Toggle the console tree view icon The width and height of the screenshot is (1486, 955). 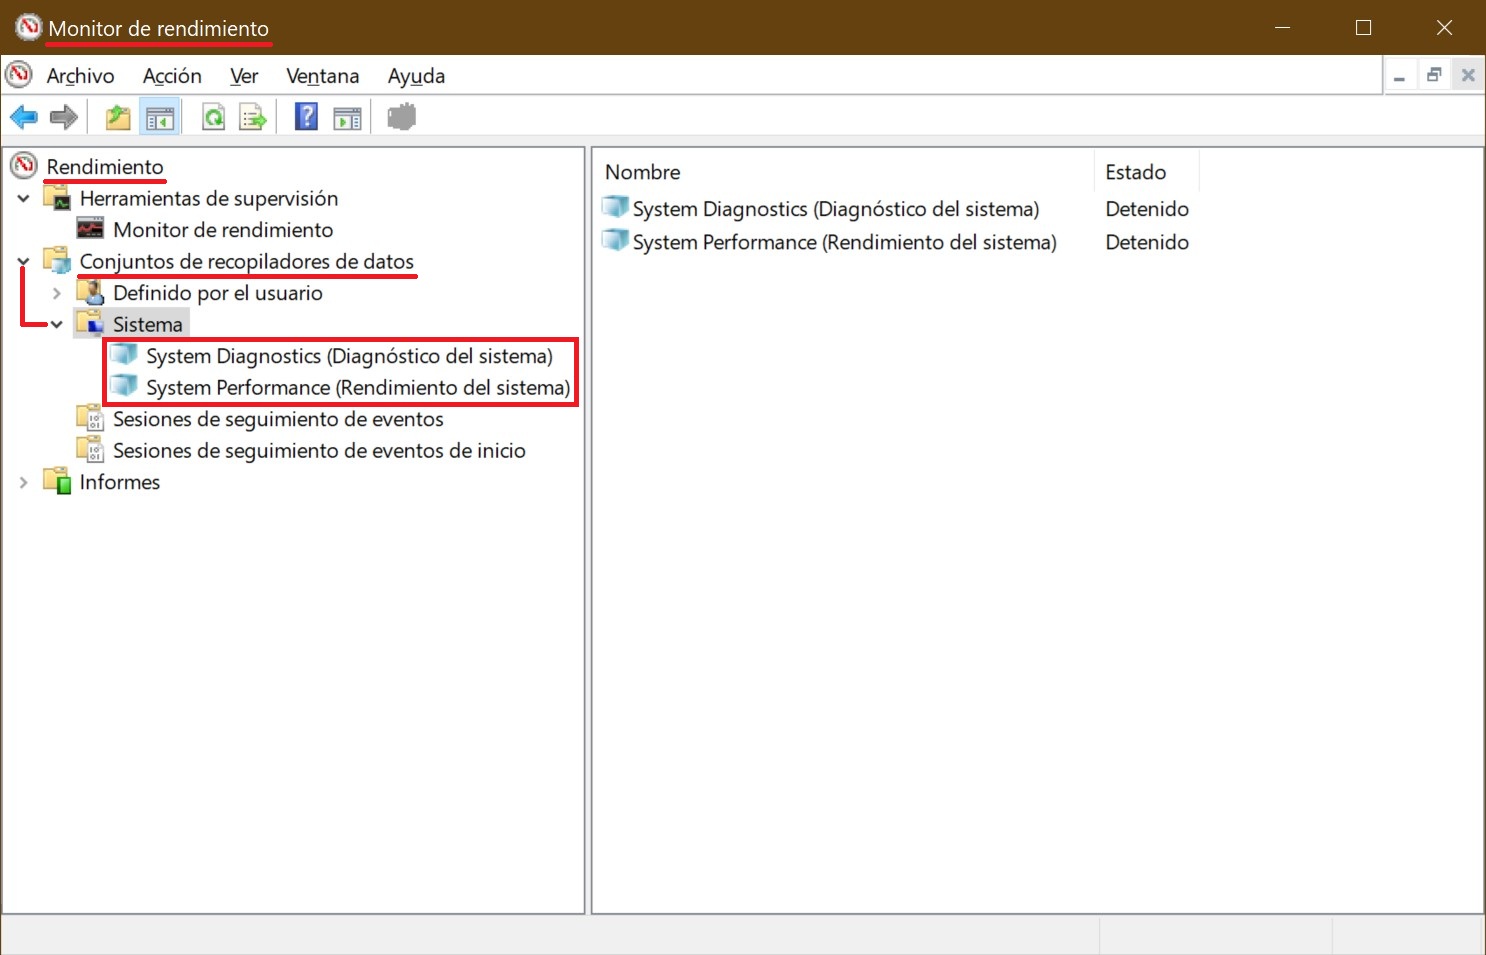[x=160, y=118]
